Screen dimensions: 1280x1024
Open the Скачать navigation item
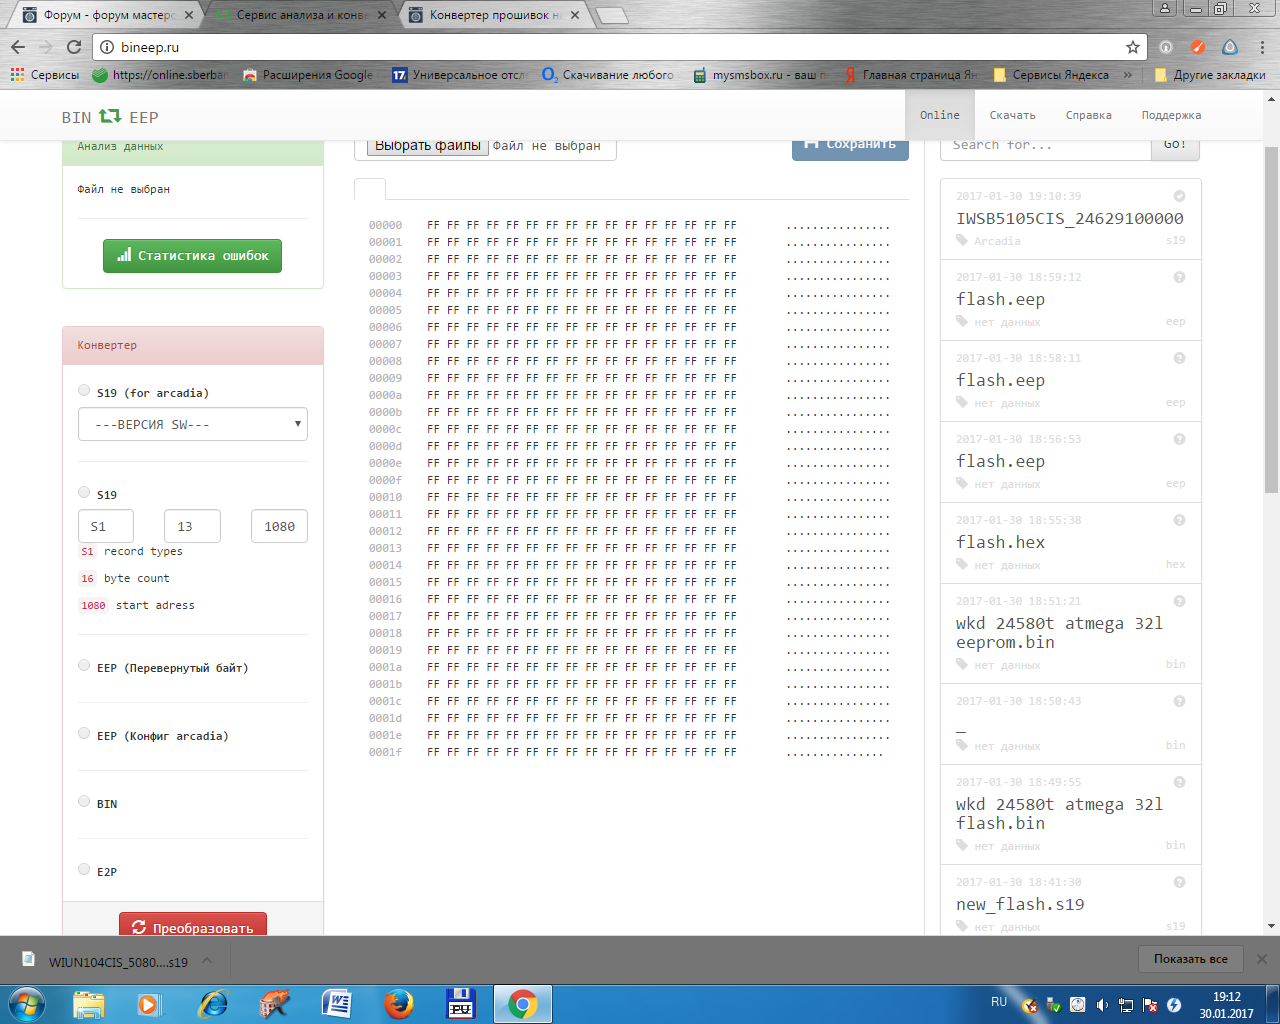[1012, 116]
